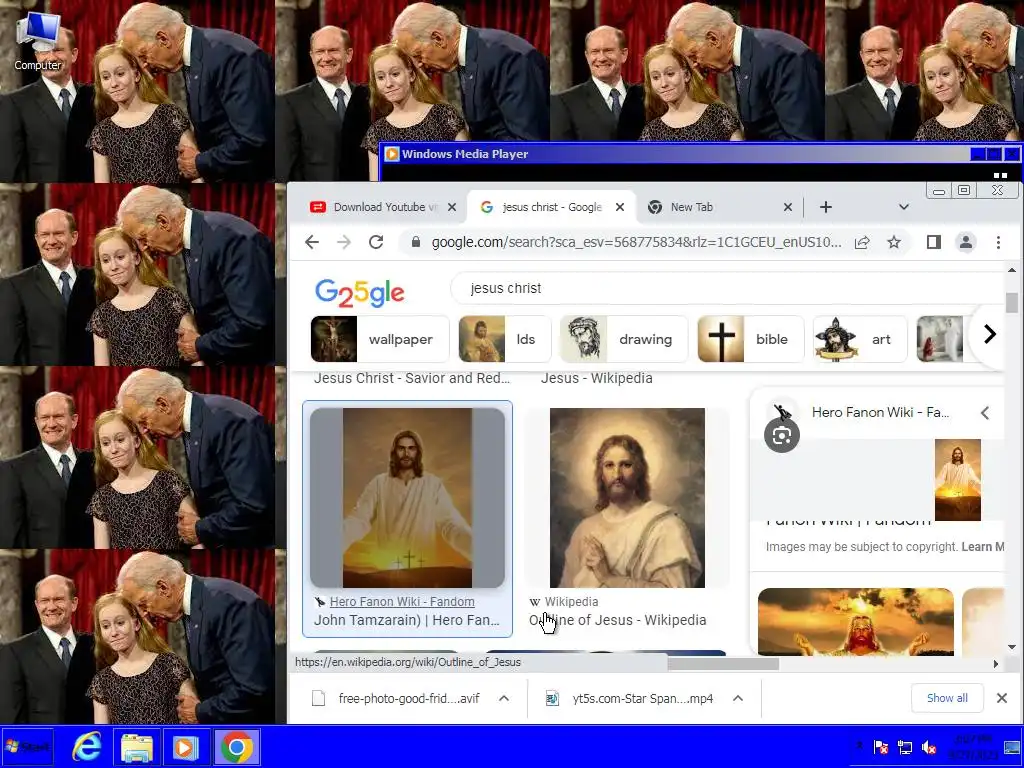Open Windows Media Player taskbar icon
Image resolution: width=1024 pixels, height=768 pixels.
[185, 746]
